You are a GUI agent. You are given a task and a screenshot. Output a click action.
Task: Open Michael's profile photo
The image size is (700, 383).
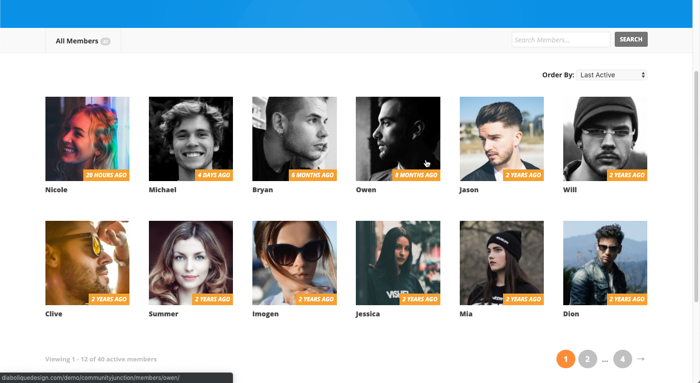tap(191, 139)
